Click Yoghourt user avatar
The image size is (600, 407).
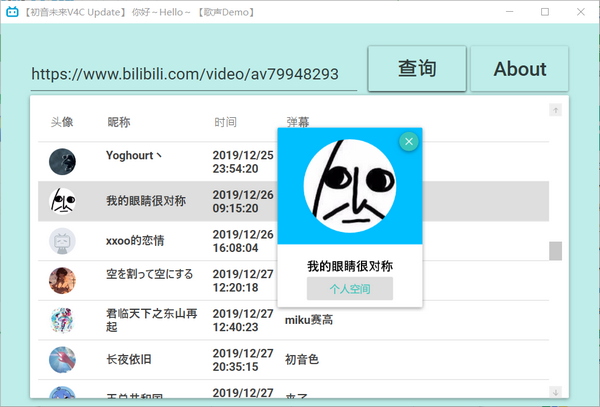point(62,162)
